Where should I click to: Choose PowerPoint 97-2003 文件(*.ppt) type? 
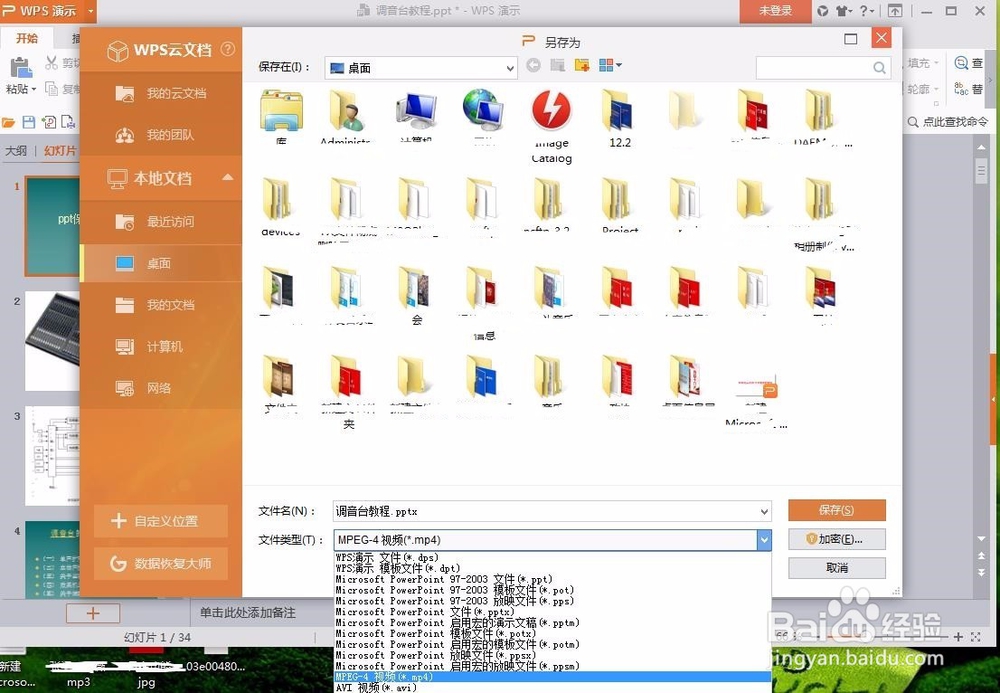pos(552,580)
